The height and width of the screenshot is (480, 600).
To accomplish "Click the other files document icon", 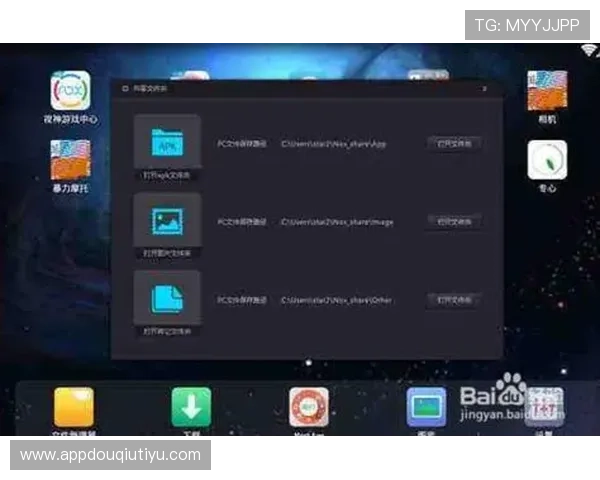I will coord(167,299).
